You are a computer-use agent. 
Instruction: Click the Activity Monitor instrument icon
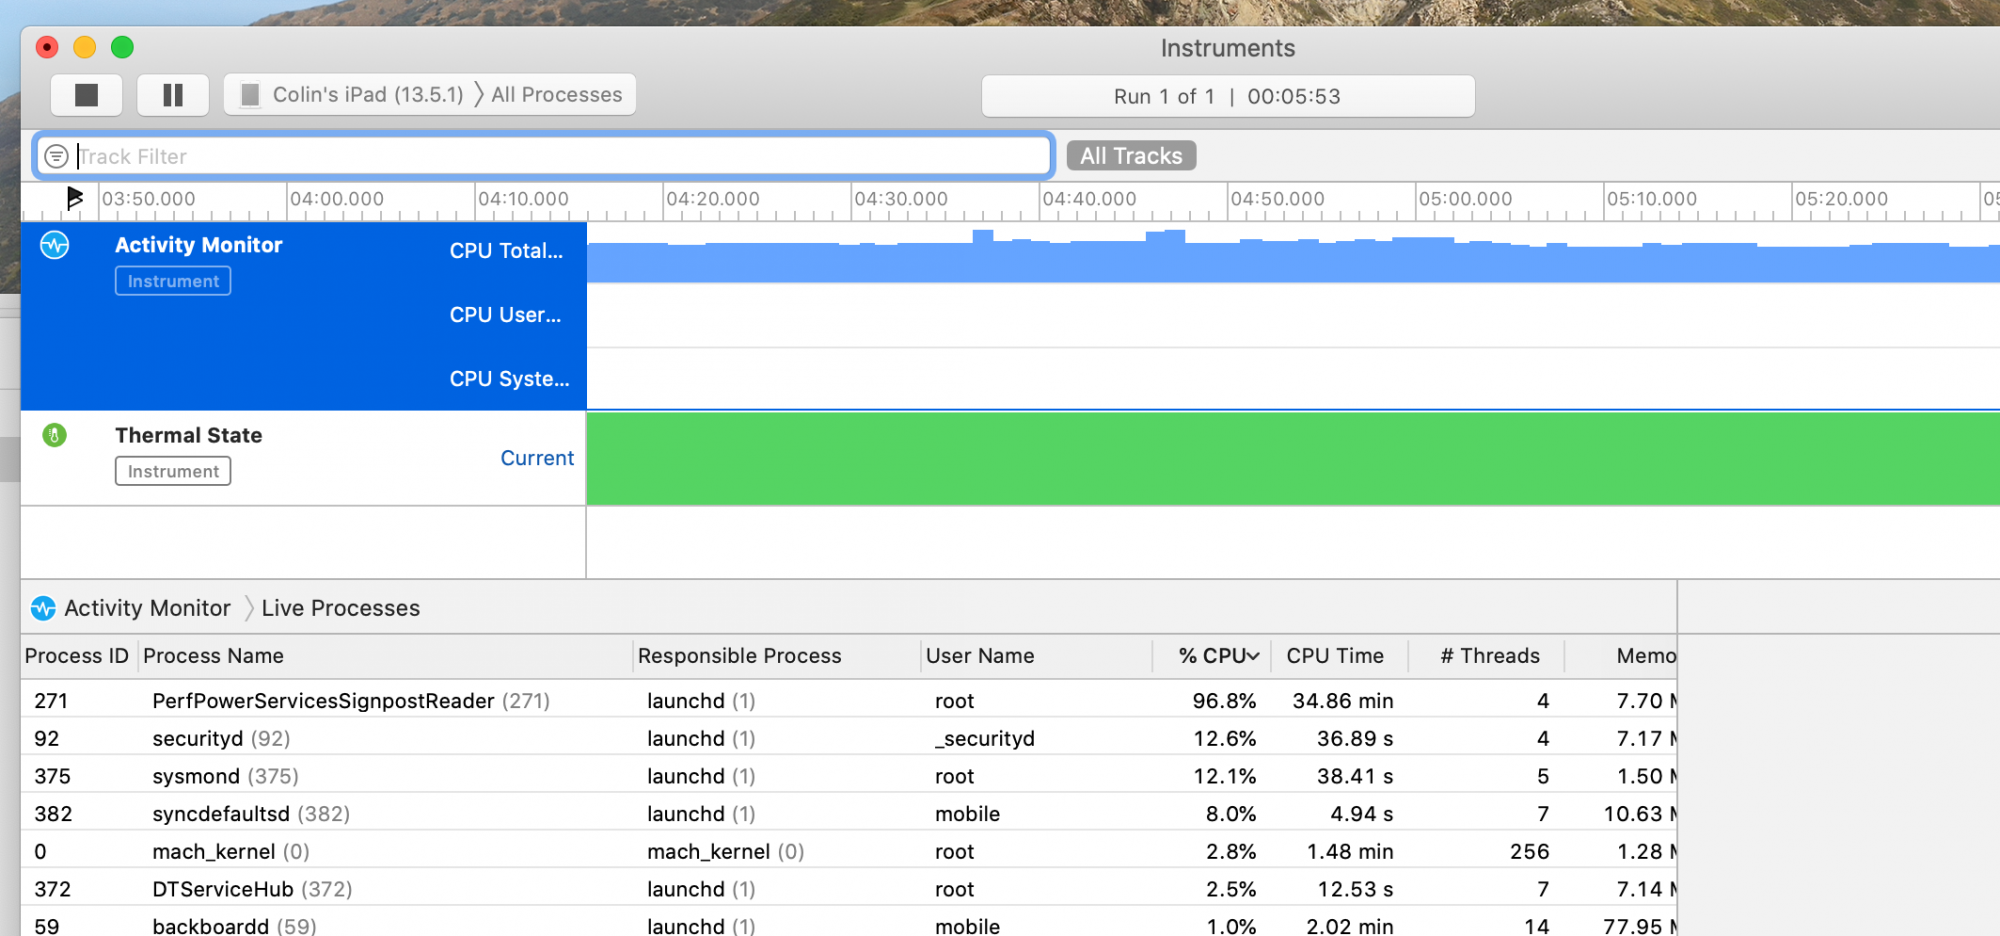tap(55, 245)
